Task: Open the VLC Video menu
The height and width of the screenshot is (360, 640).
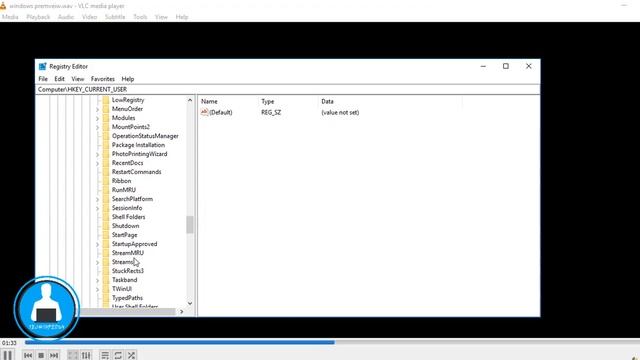Action: (x=89, y=17)
